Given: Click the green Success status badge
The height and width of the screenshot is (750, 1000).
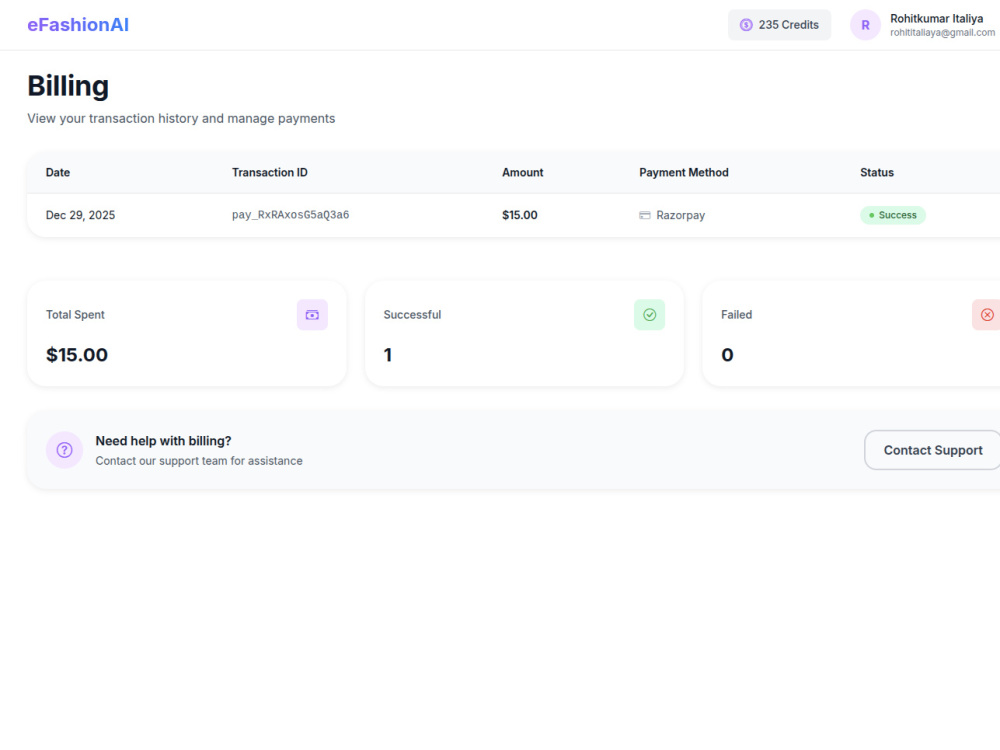Looking at the screenshot, I should pos(893,215).
